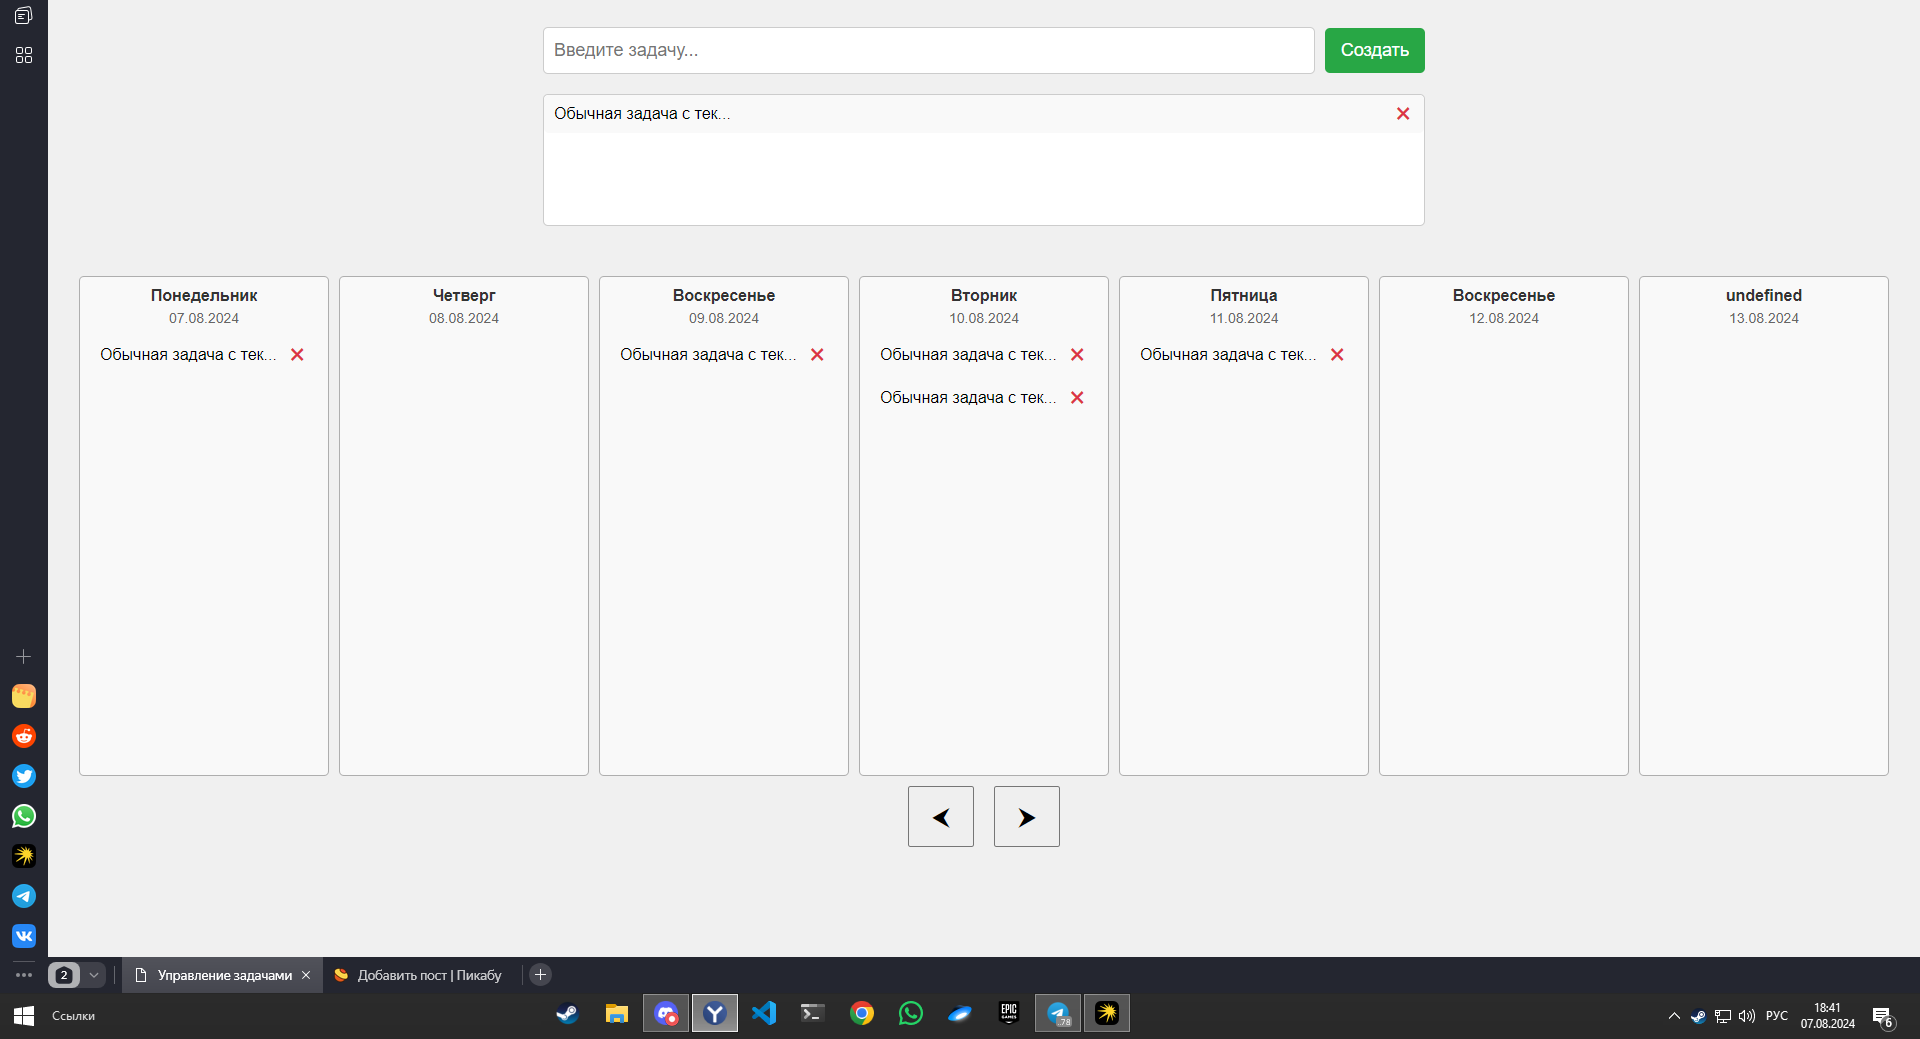Image resolution: width=1920 pixels, height=1039 pixels.
Task: Go to previous week with left arrow
Action: 940,817
